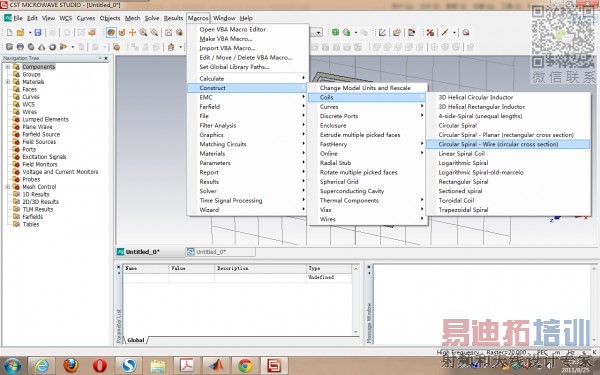Expand the Mesh Control tree node

7,187
